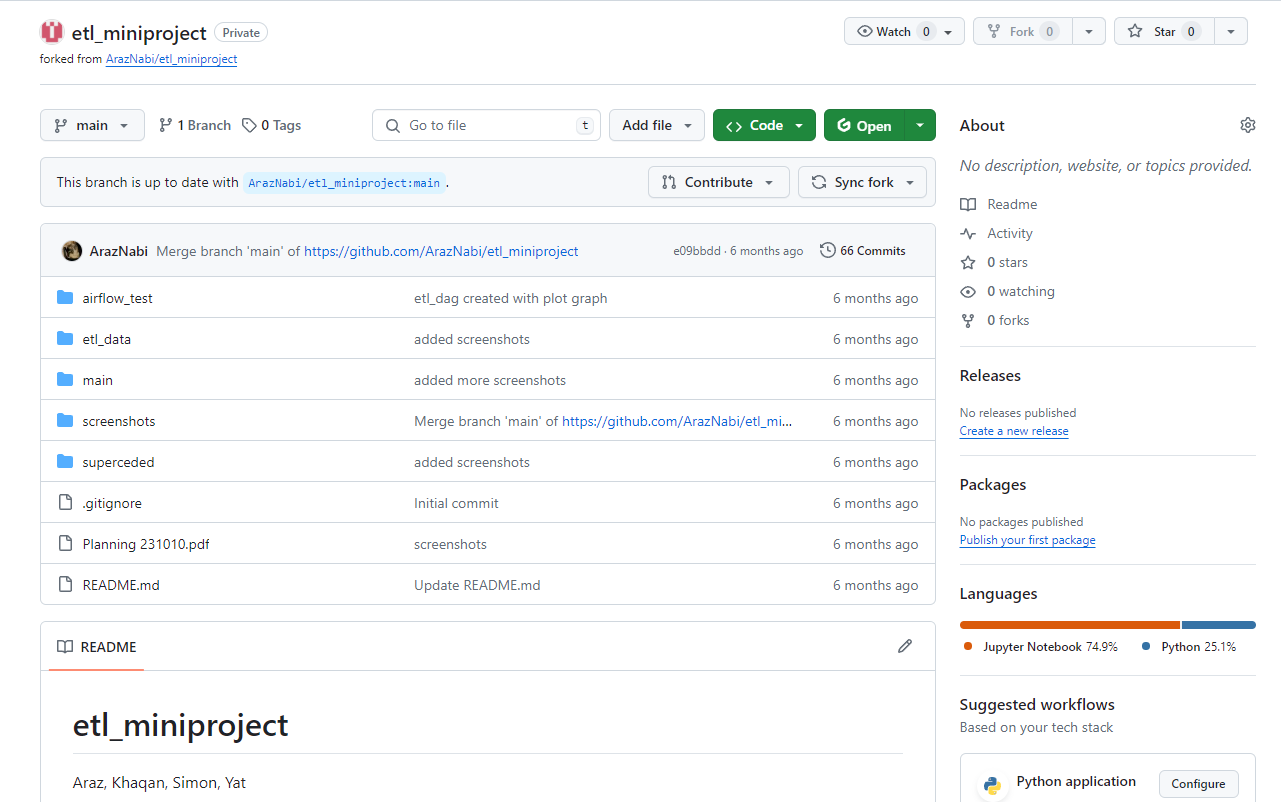Screen dimensions: 1281x802
Task: Star the repository
Action: [1164, 31]
